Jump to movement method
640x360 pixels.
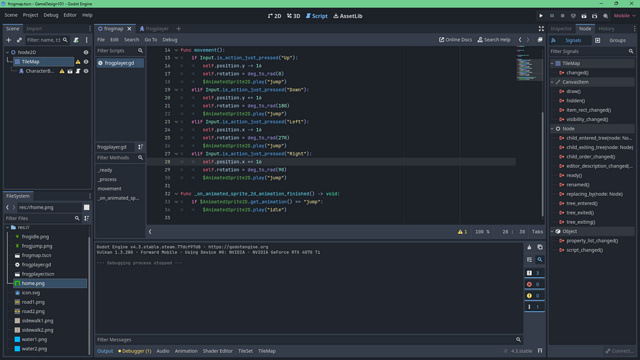tap(109, 189)
